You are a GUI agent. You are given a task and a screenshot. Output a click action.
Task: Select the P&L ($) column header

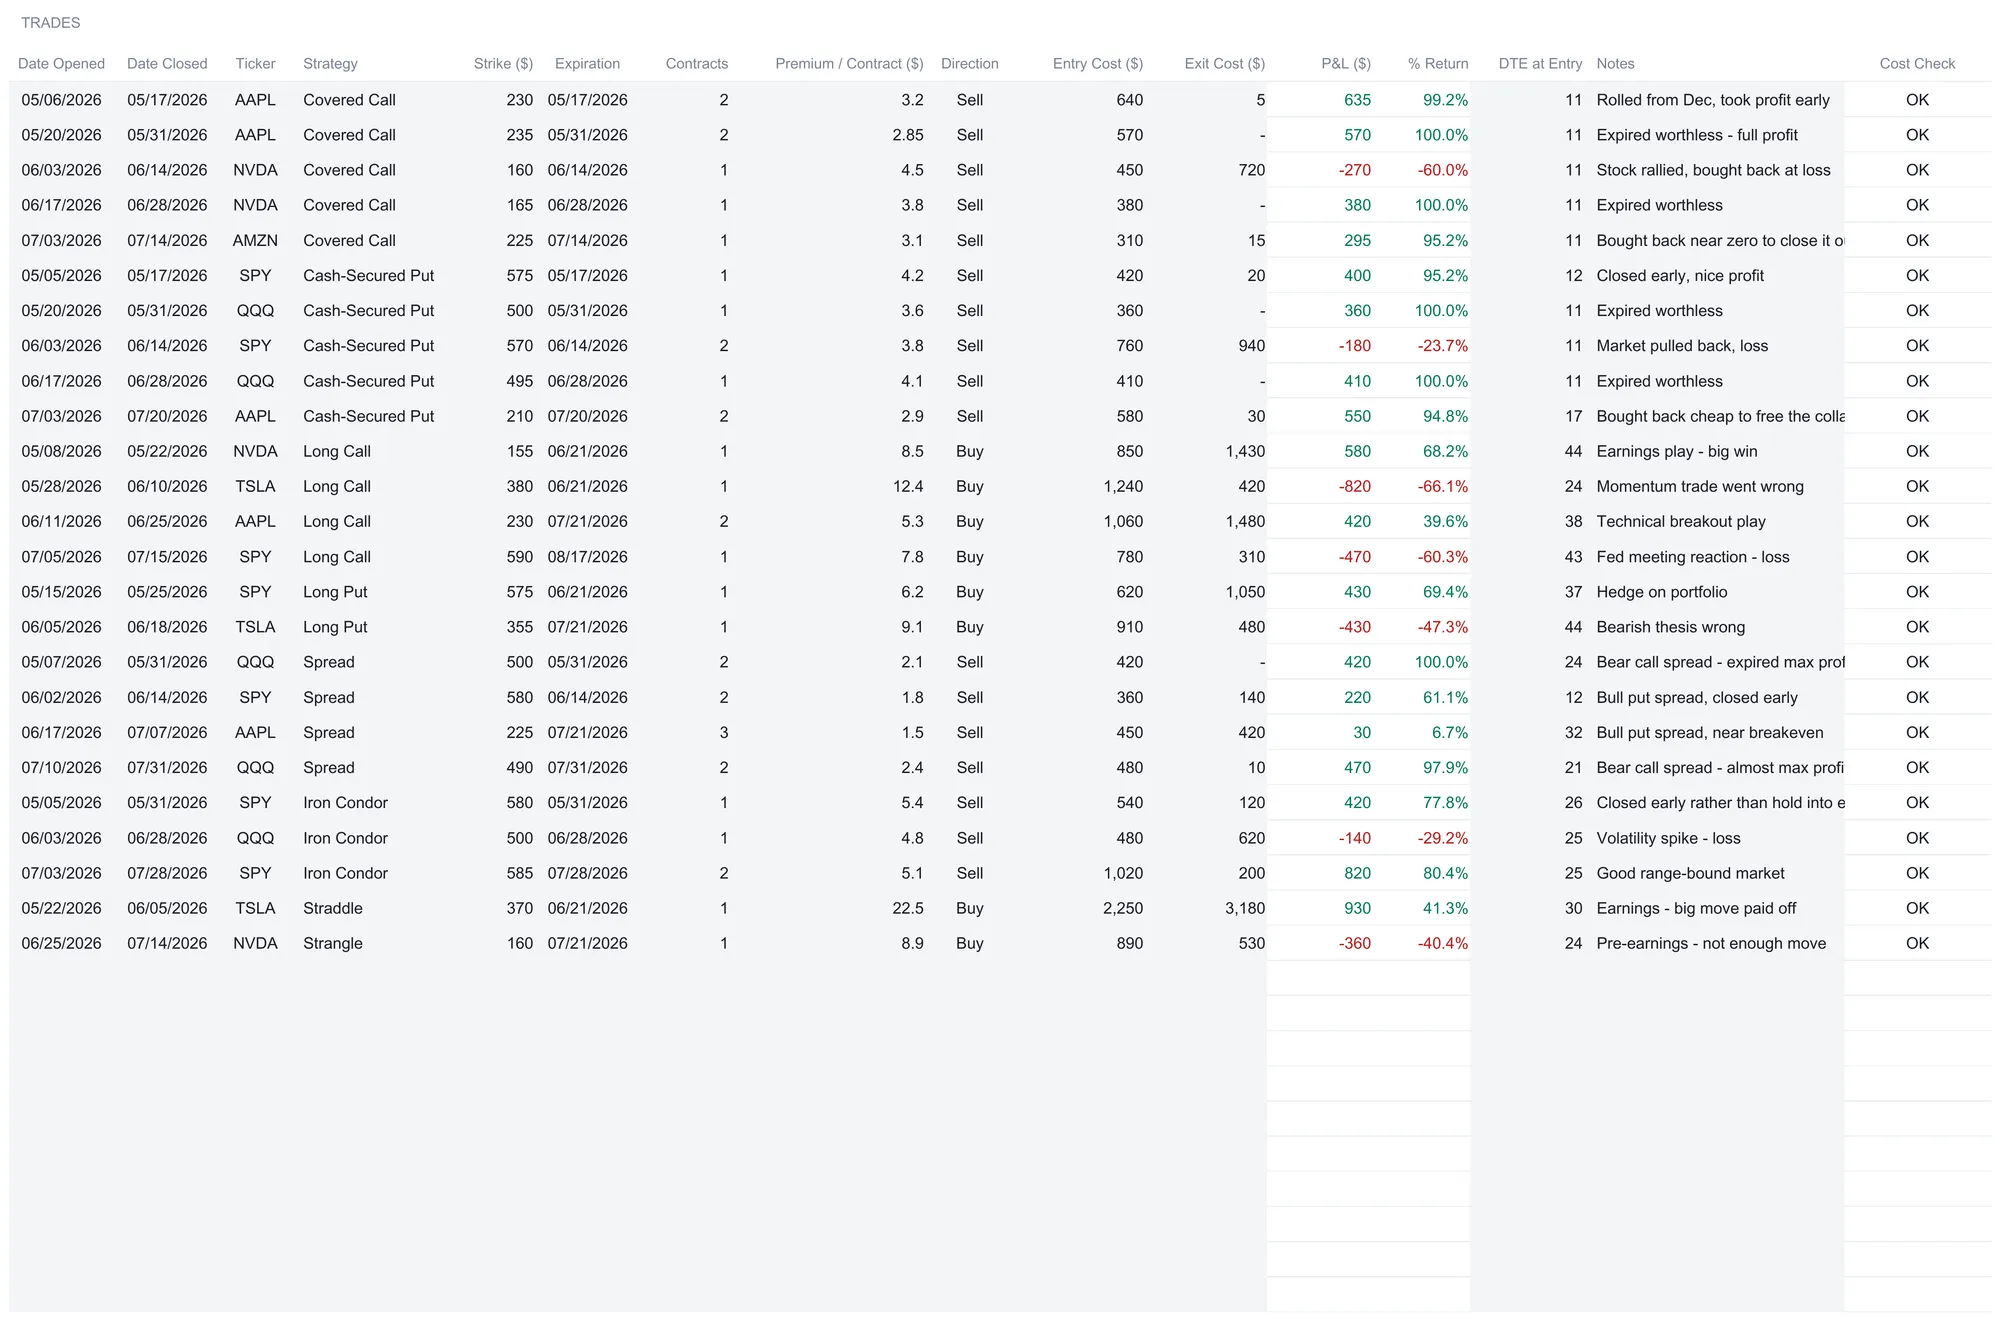[1345, 63]
